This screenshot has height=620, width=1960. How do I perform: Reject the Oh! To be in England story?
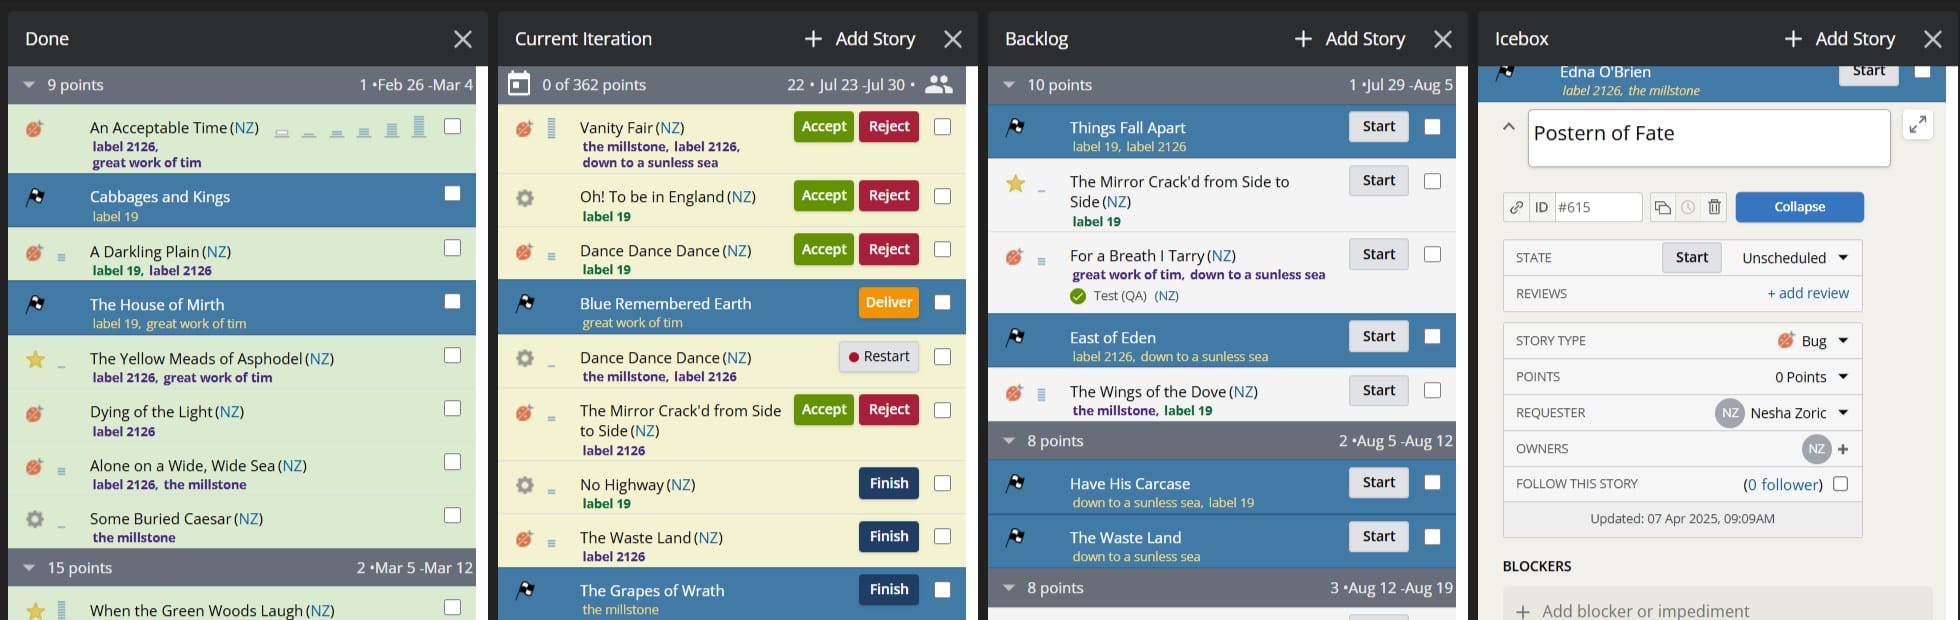tap(889, 196)
